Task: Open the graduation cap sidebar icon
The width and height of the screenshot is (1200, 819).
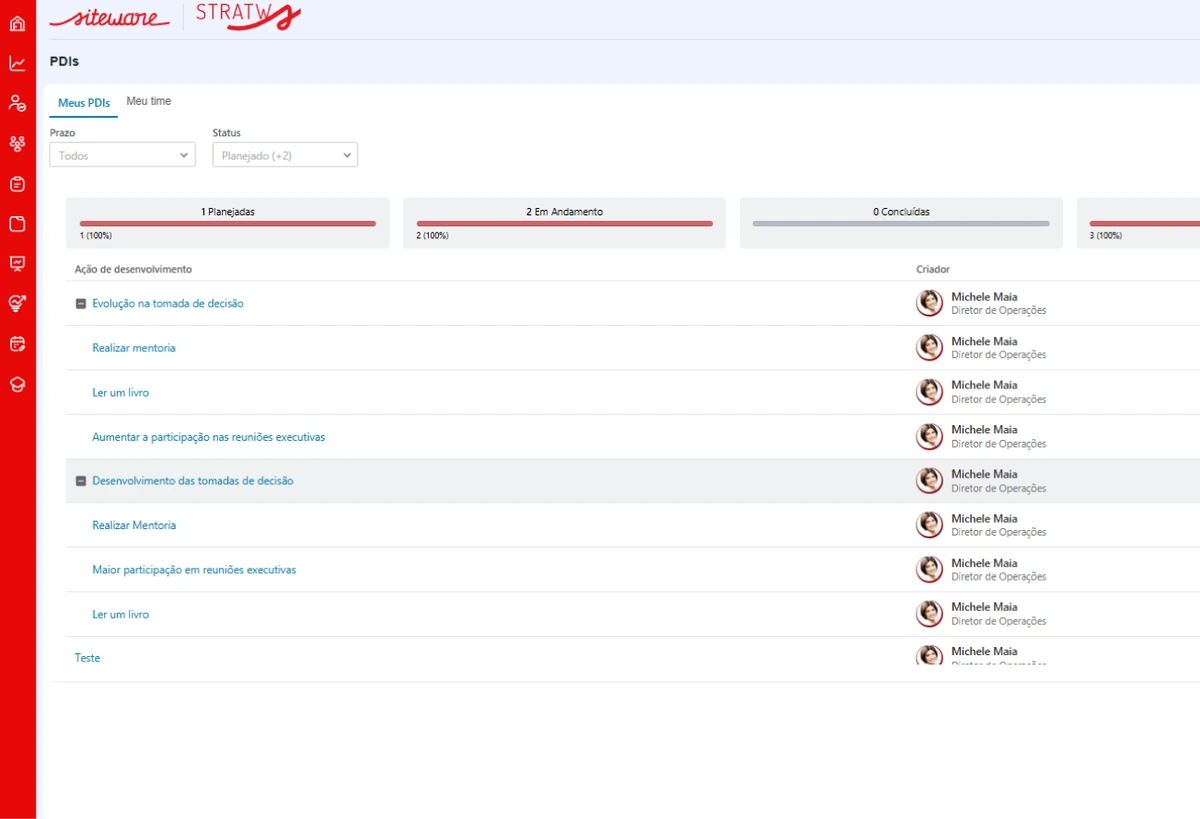Action: click(x=17, y=384)
